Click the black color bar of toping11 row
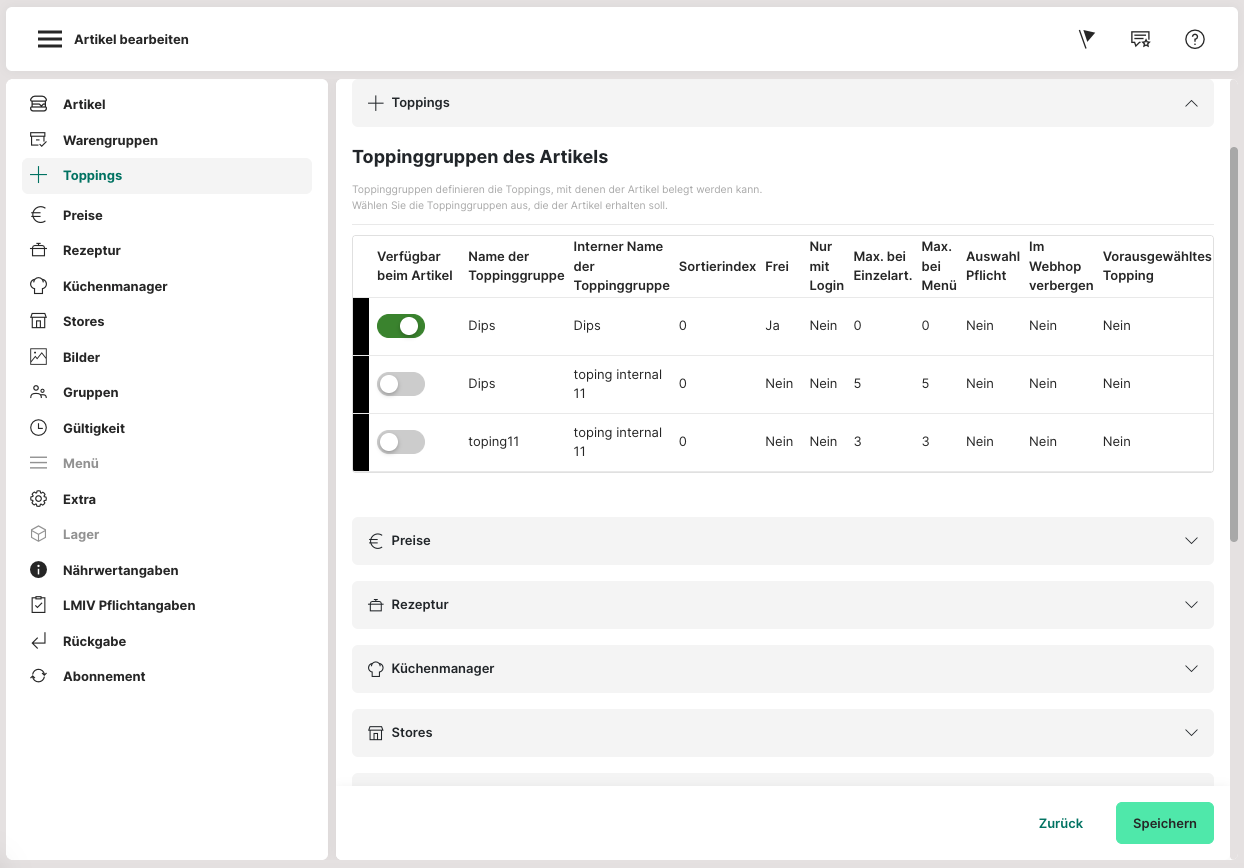 (x=361, y=442)
